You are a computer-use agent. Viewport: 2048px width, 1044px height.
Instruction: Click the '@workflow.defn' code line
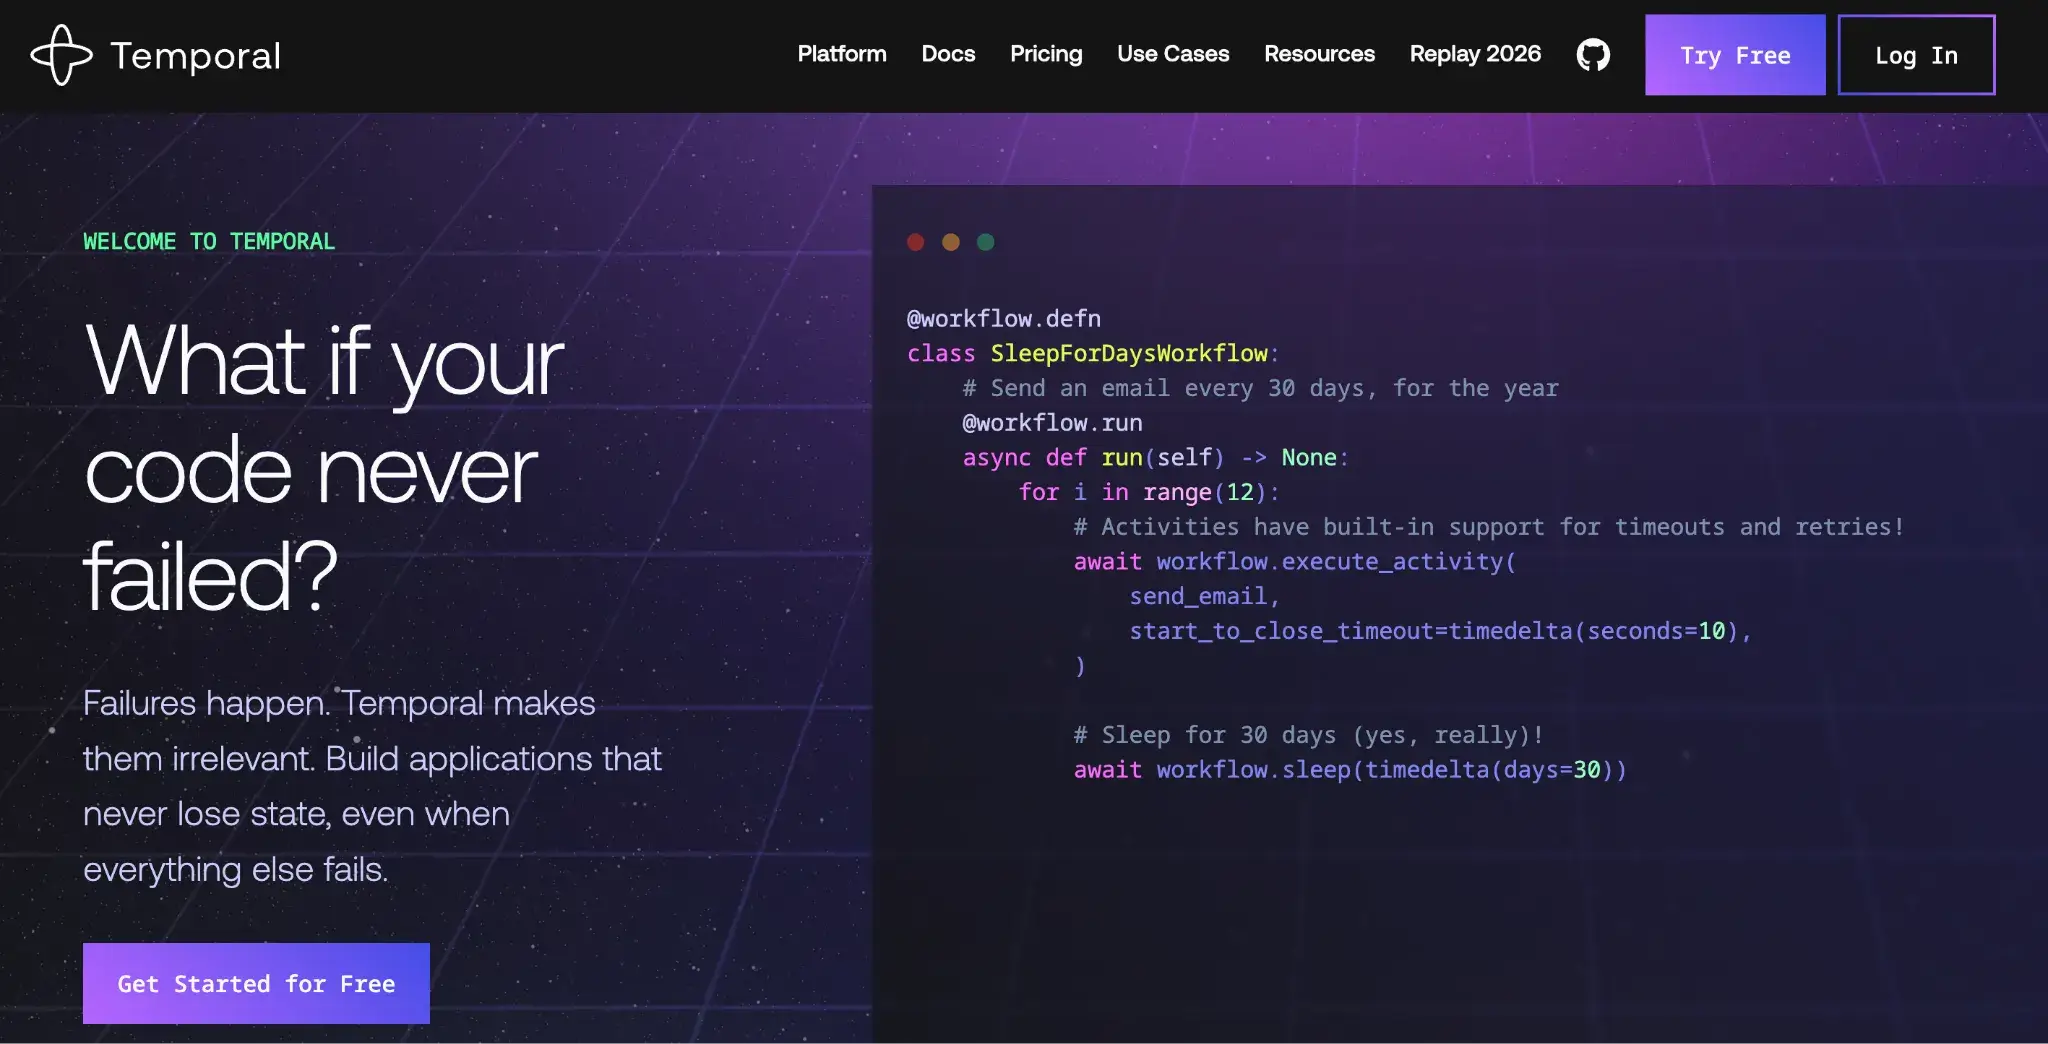pyautogui.click(x=1003, y=318)
